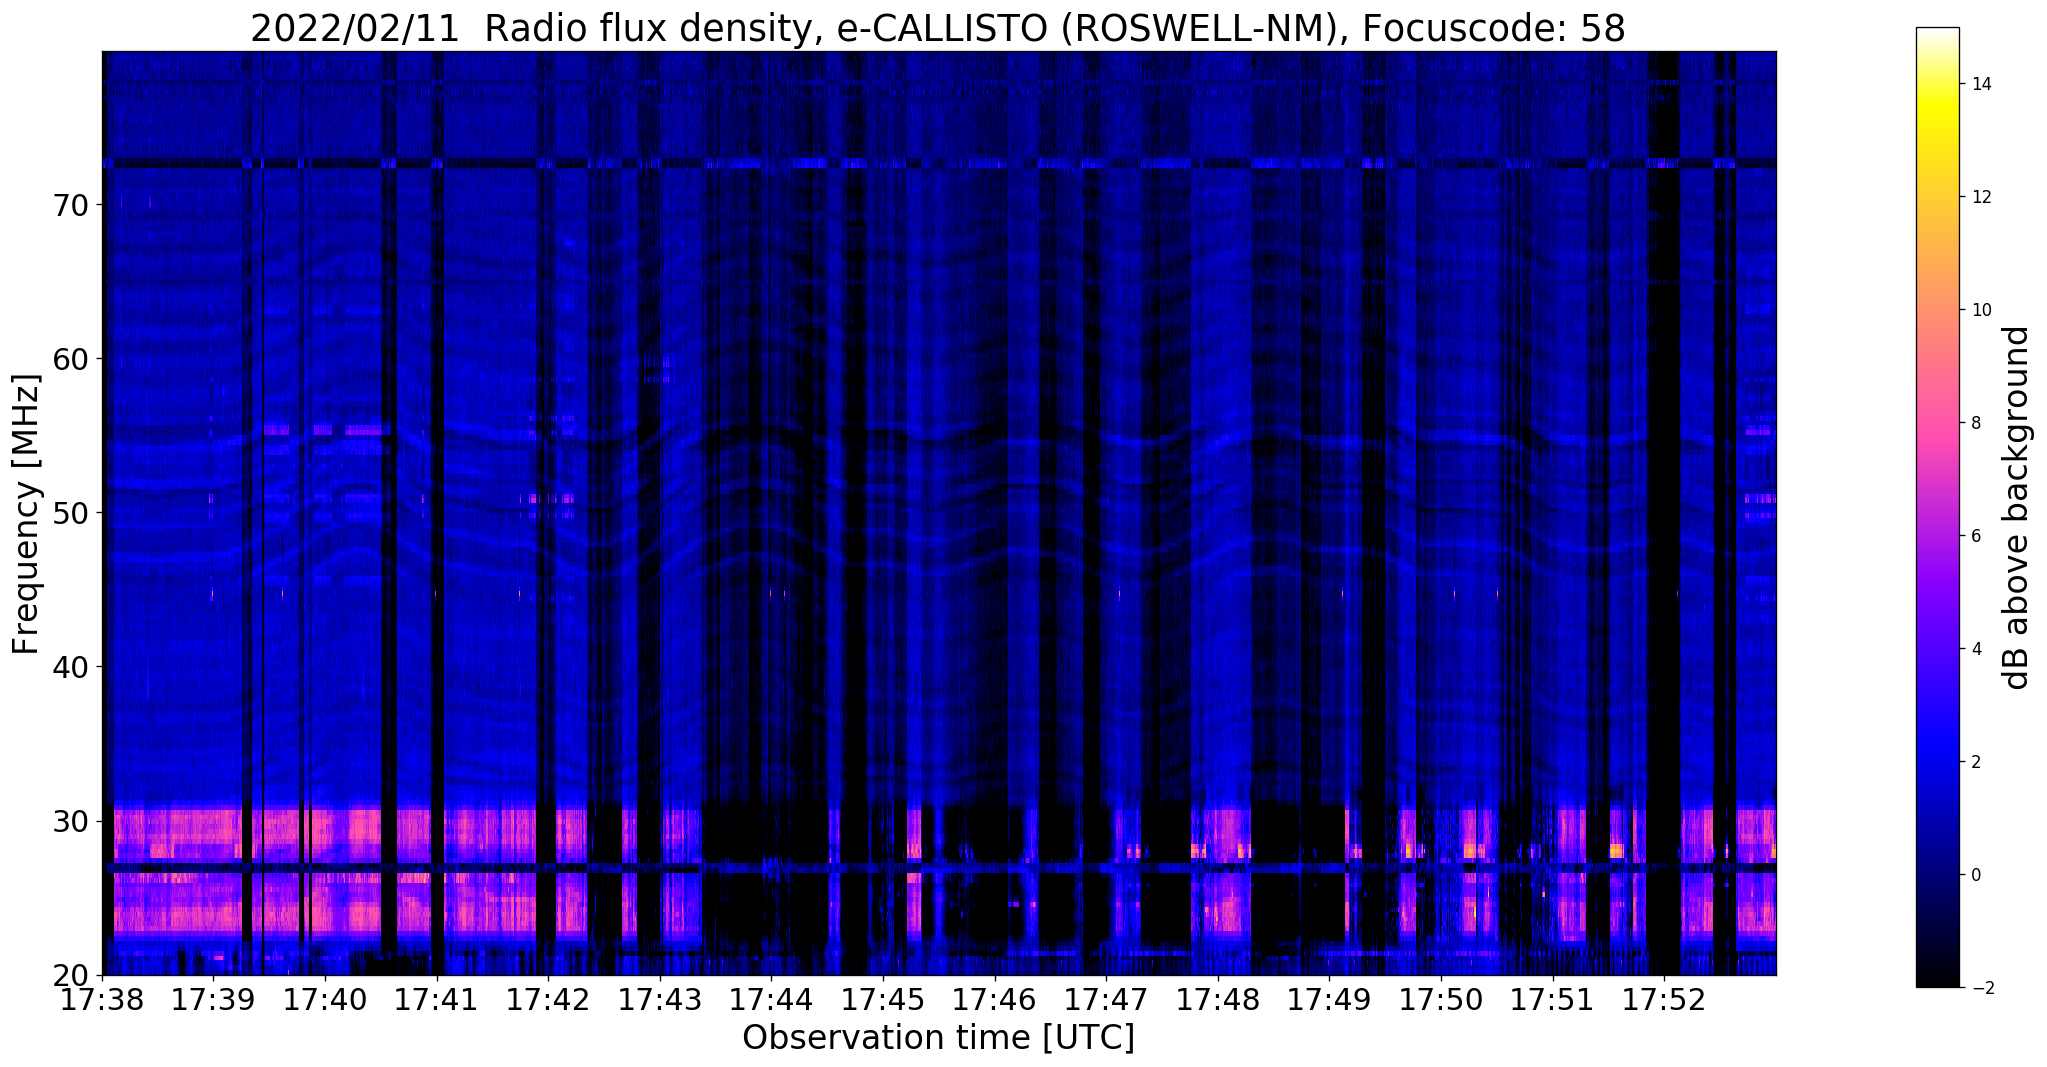The height and width of the screenshot is (1067, 2047).
Task: Click the 17:44 time tick label
Action: coord(771,1000)
